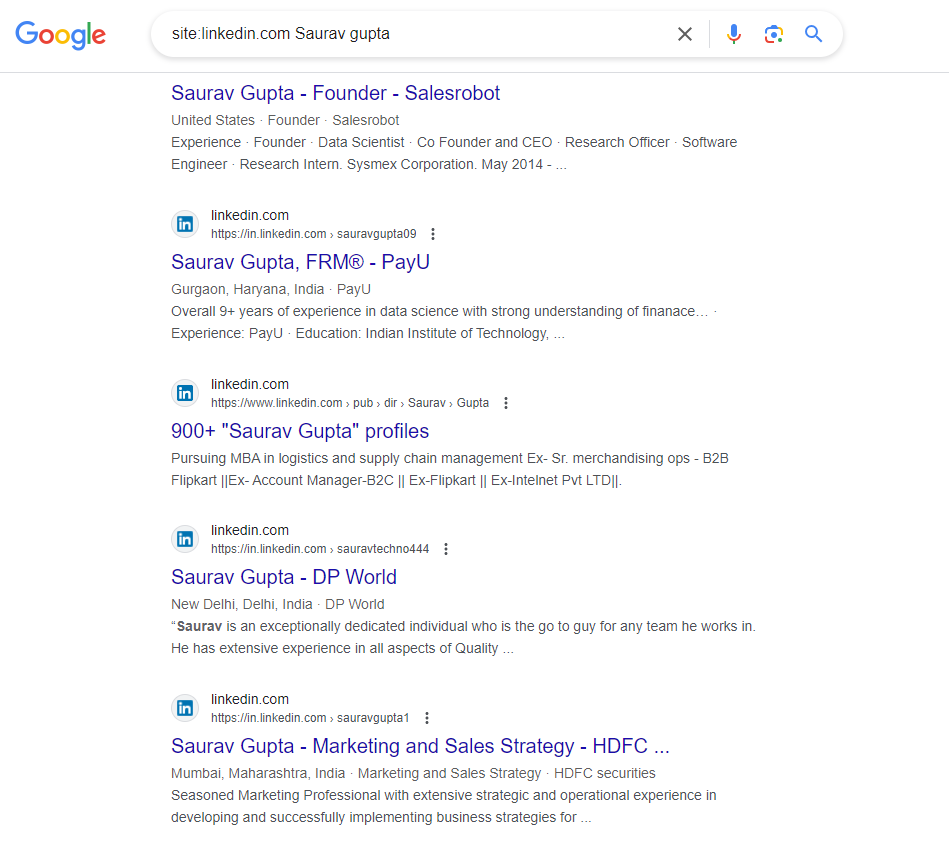Screen dimensions: 949x843
Task: Open the three-dot menu for PayU result
Action: [433, 233]
